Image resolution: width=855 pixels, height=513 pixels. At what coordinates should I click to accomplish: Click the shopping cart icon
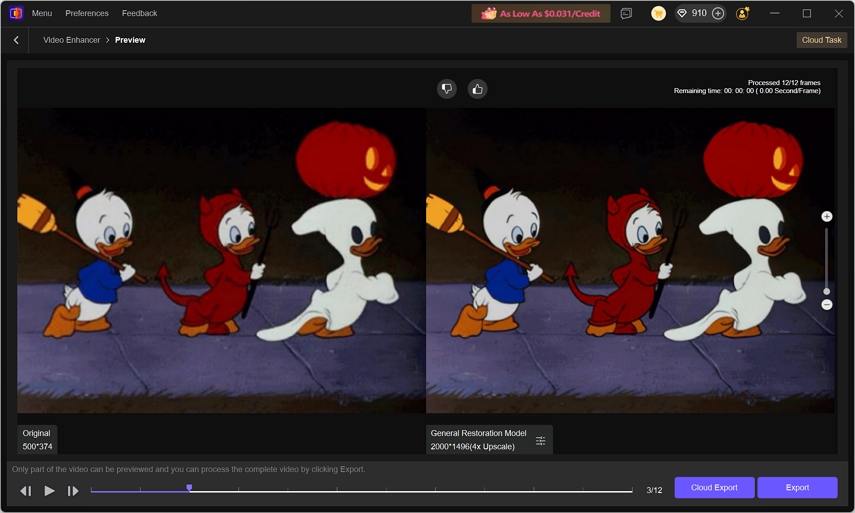tap(658, 14)
